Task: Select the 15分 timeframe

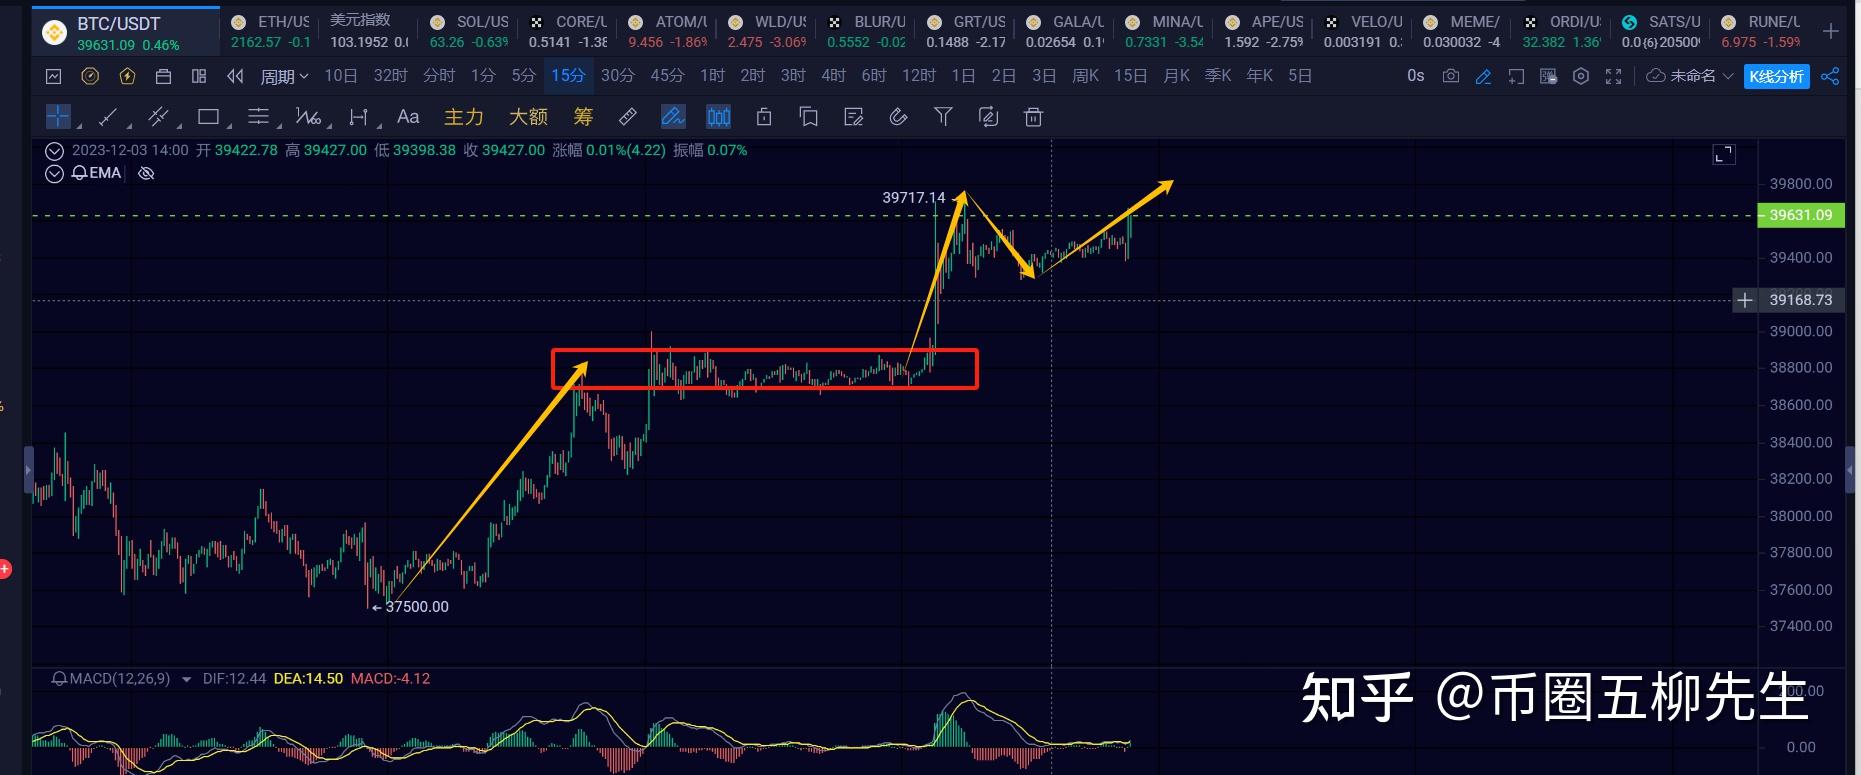Action: 568,76
